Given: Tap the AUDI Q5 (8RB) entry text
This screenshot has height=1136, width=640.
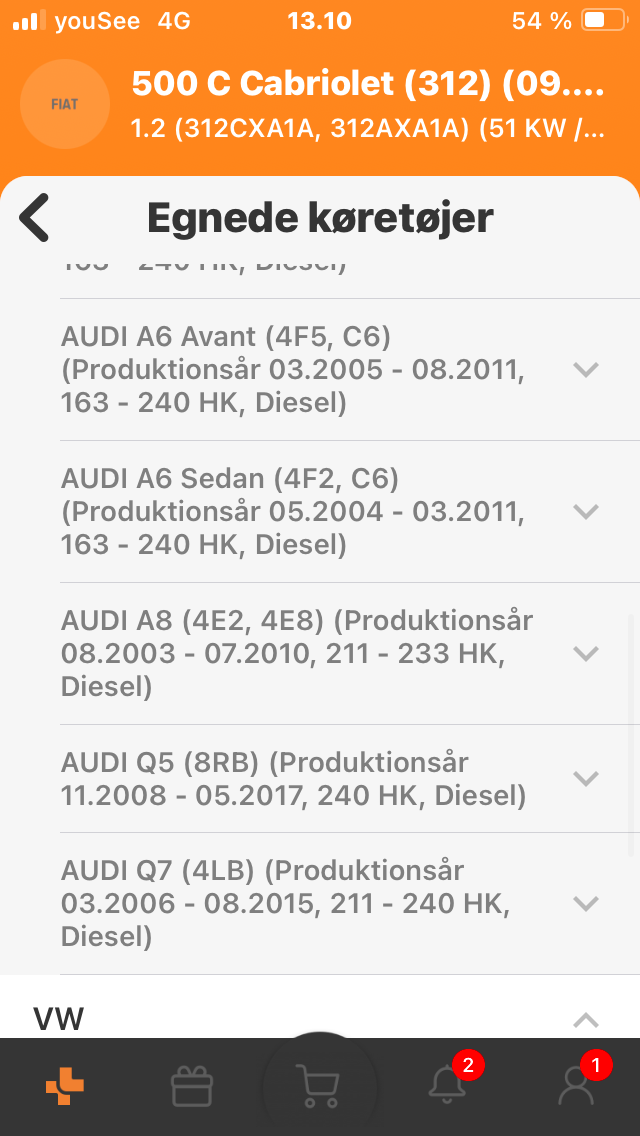Looking at the screenshot, I should [x=293, y=778].
